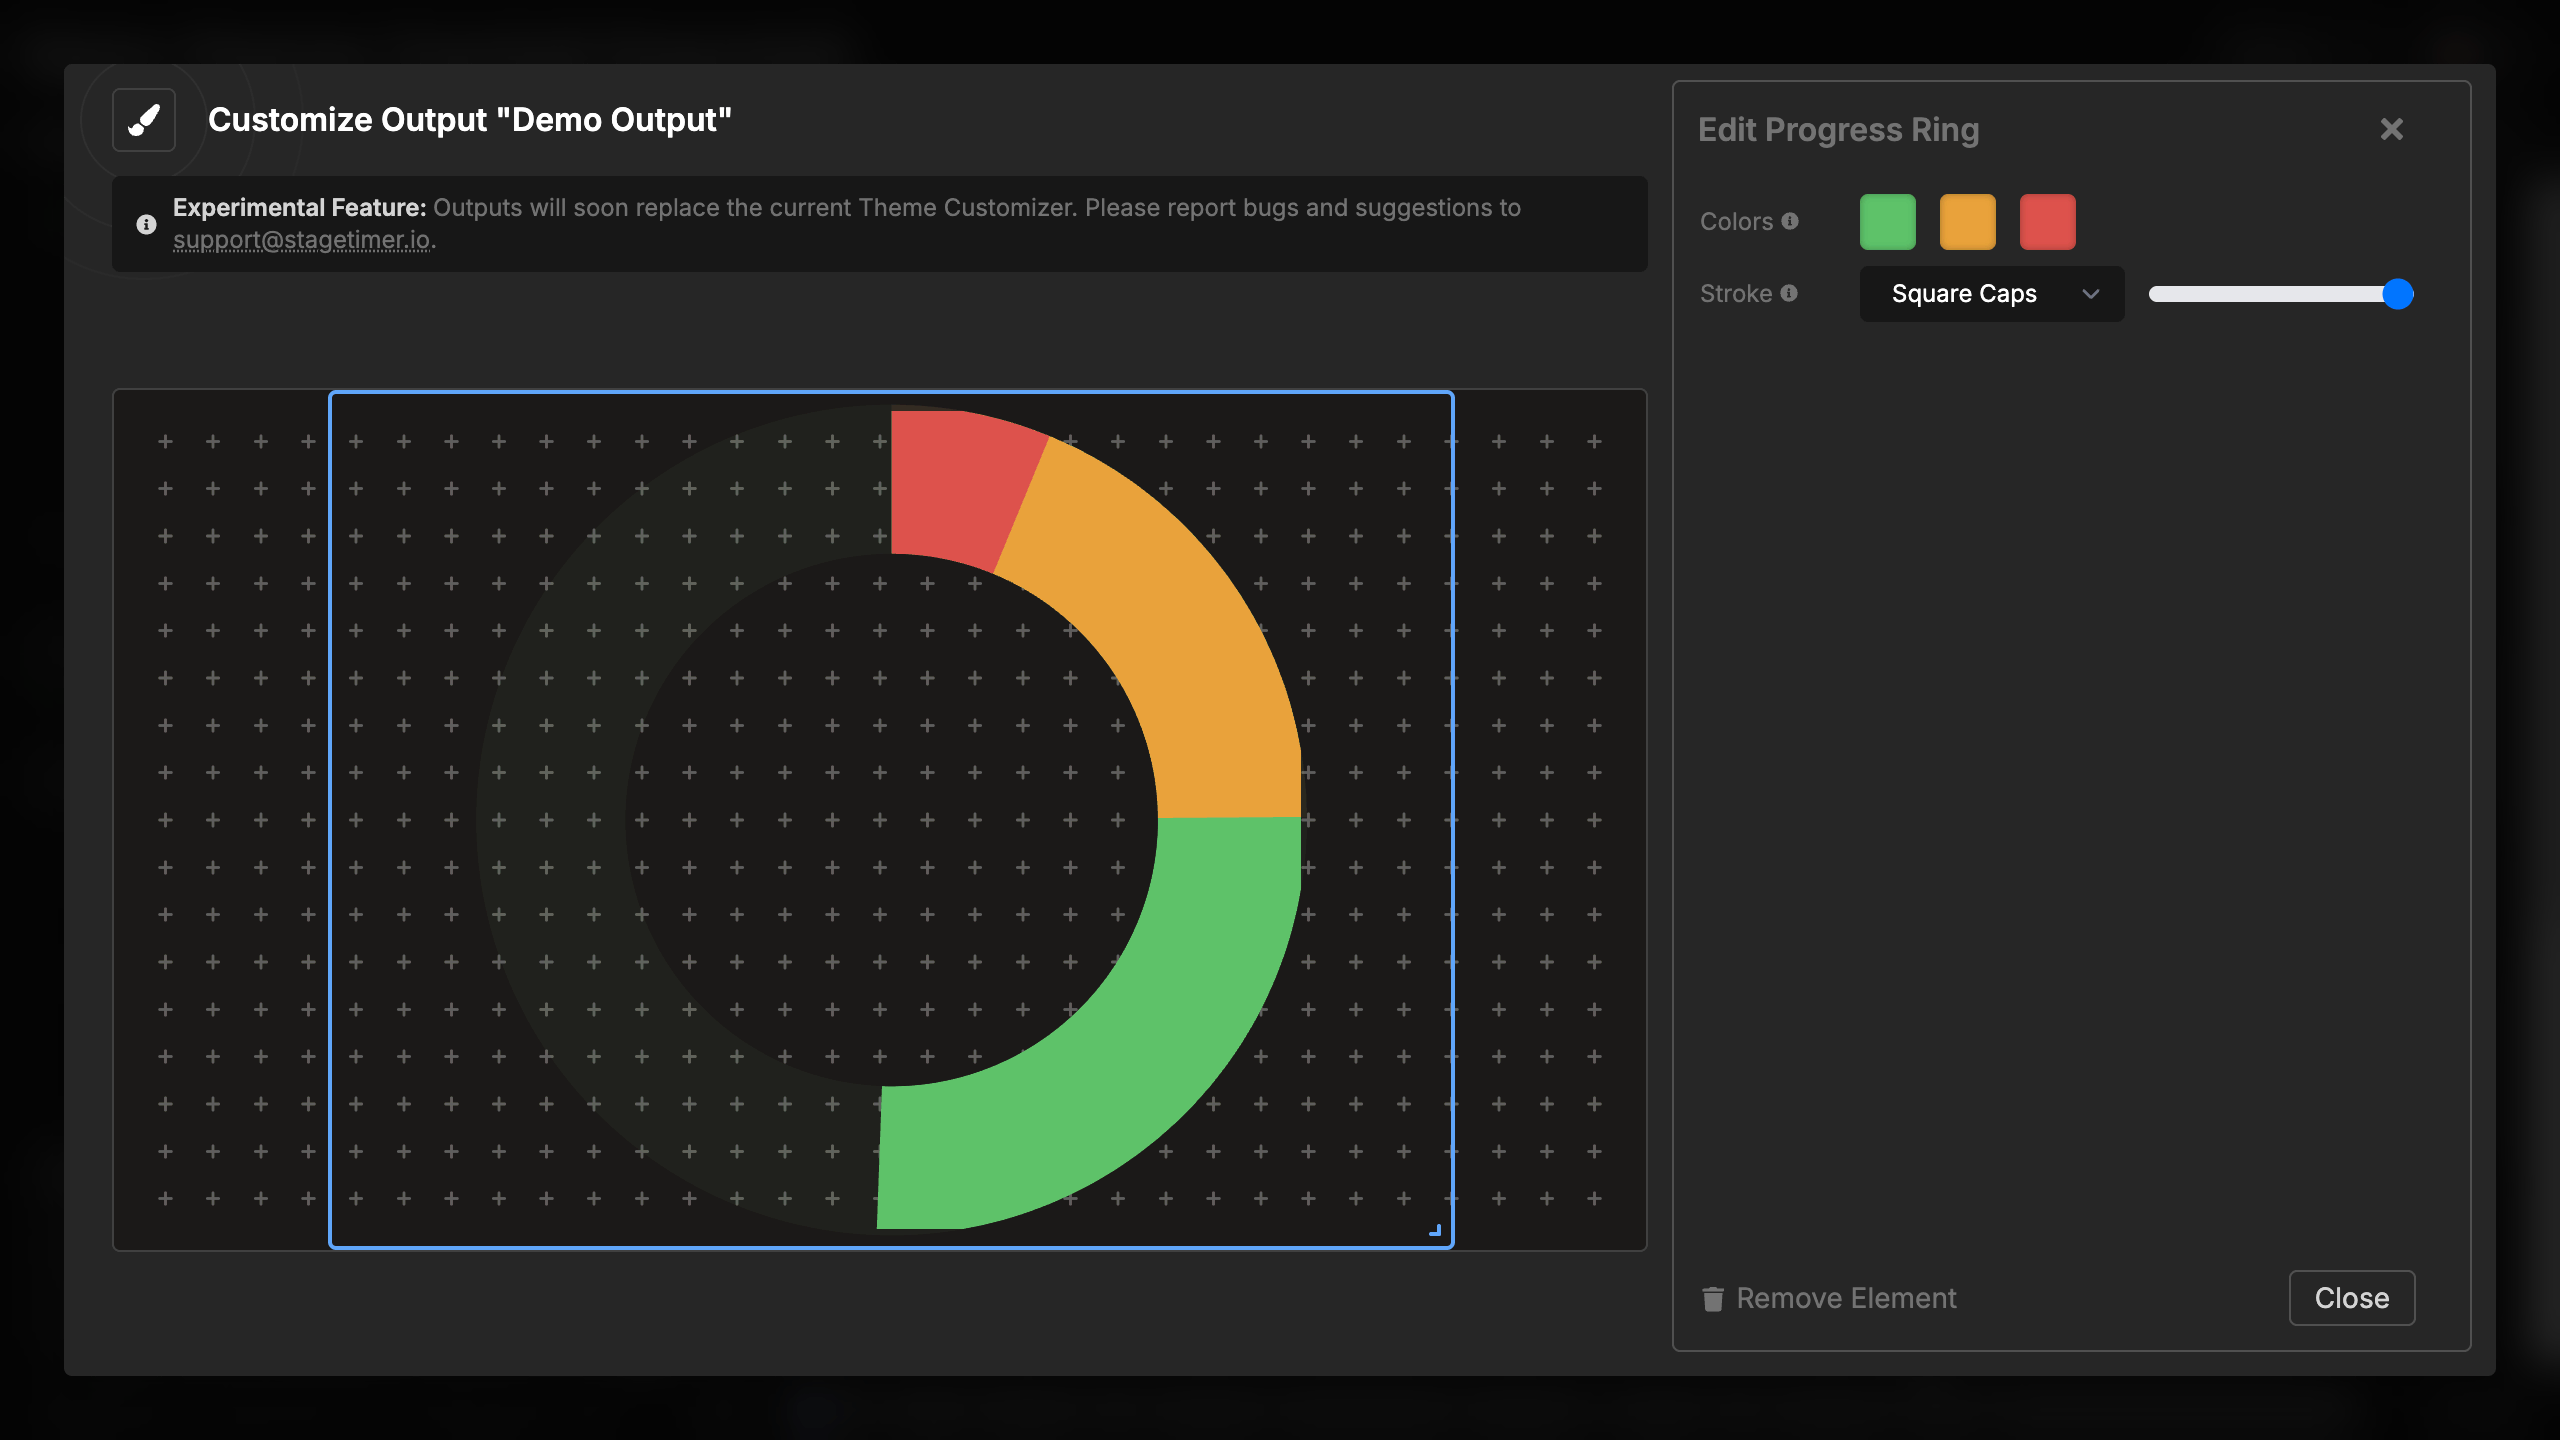The height and width of the screenshot is (1440, 2560).
Task: Click Remove Element text
Action: (1846, 1298)
